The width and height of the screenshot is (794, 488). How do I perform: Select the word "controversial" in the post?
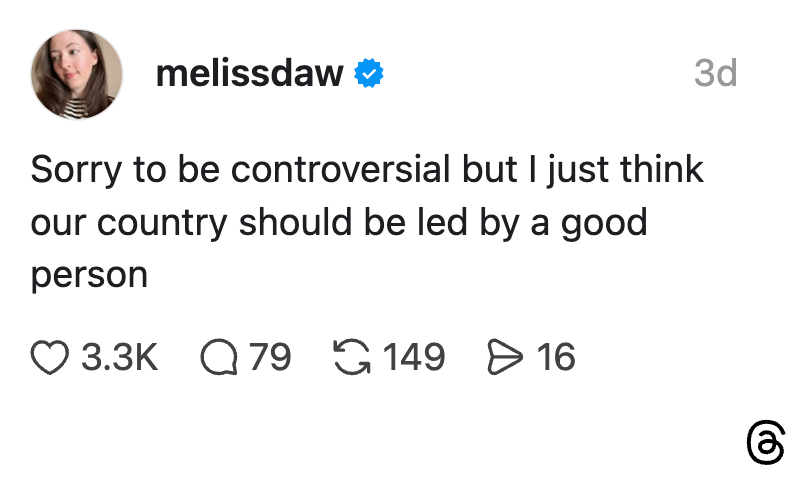coord(342,169)
